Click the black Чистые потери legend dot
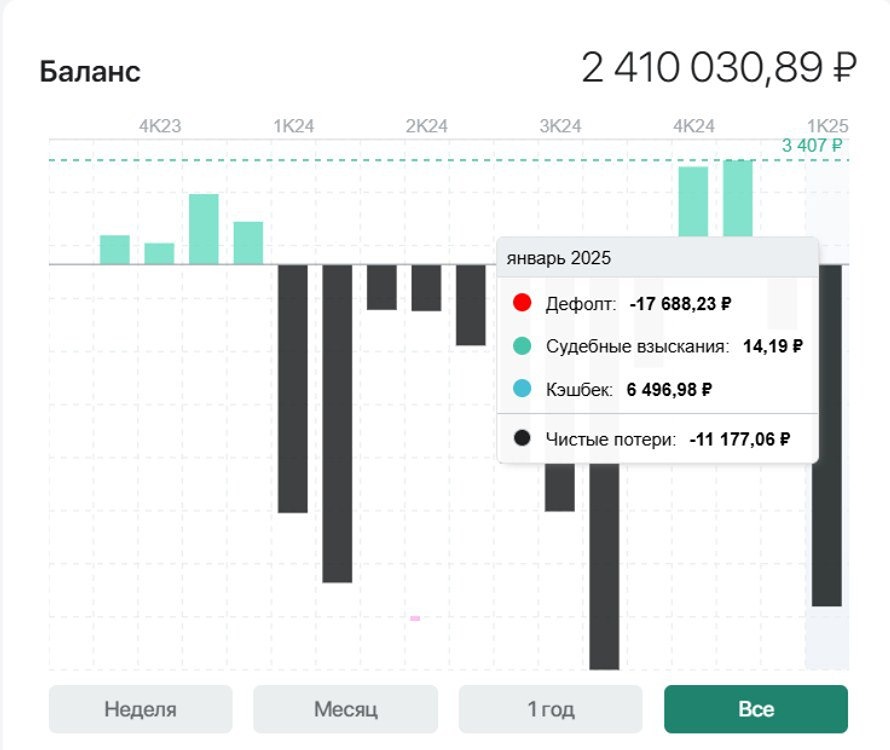 [x=521, y=438]
